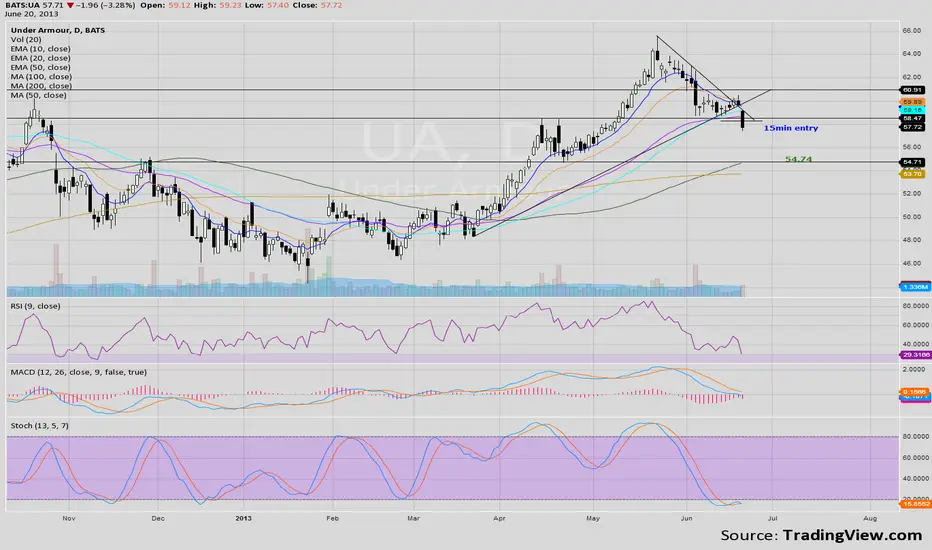Click the green 54.74 price annotation
Viewport: 932px width, 550px height.
coord(798,159)
